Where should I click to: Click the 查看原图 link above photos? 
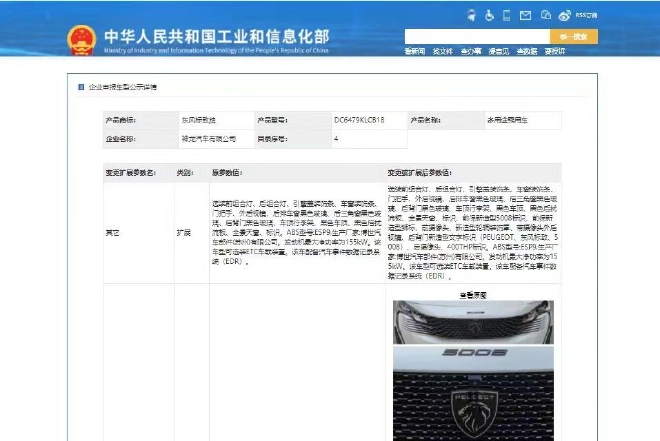tap(473, 295)
